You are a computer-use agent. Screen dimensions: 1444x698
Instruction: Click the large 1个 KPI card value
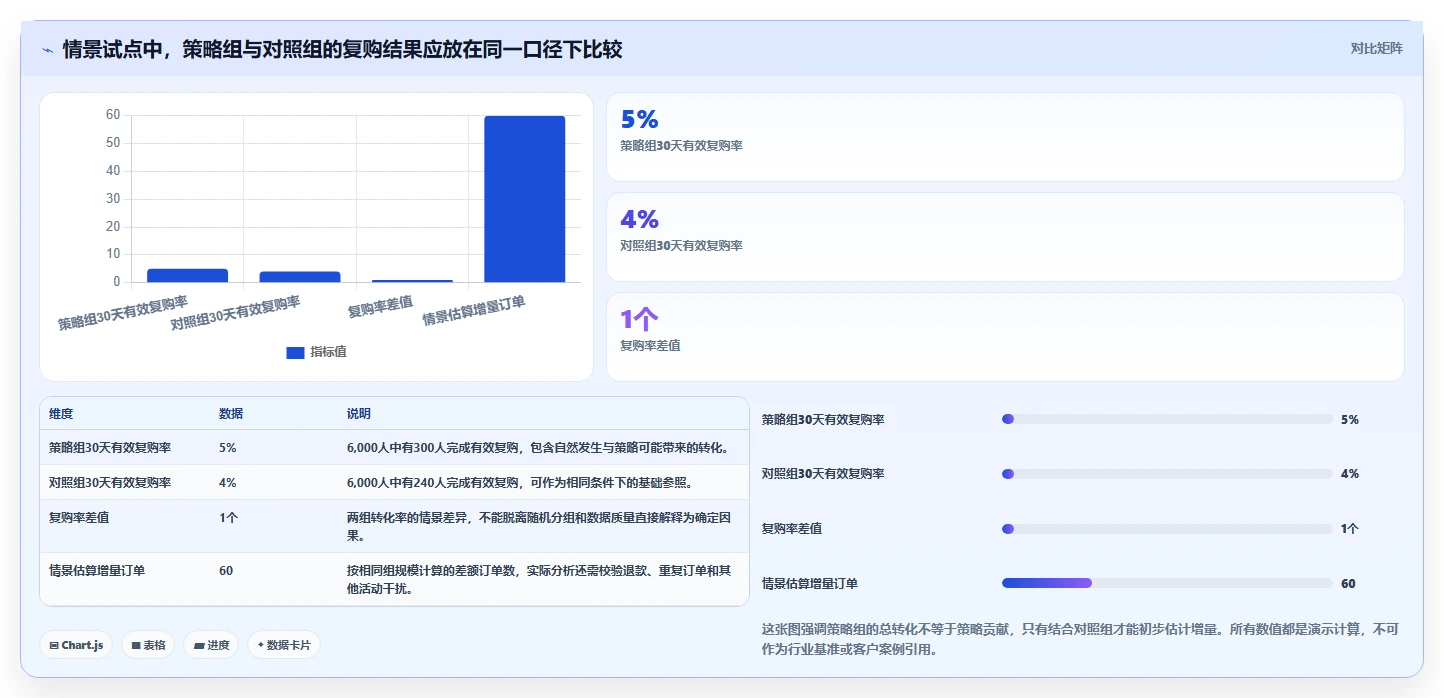tap(640, 319)
